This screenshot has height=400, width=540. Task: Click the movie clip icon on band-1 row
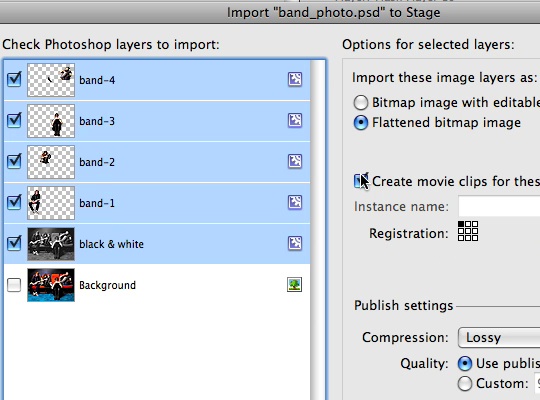(295, 202)
